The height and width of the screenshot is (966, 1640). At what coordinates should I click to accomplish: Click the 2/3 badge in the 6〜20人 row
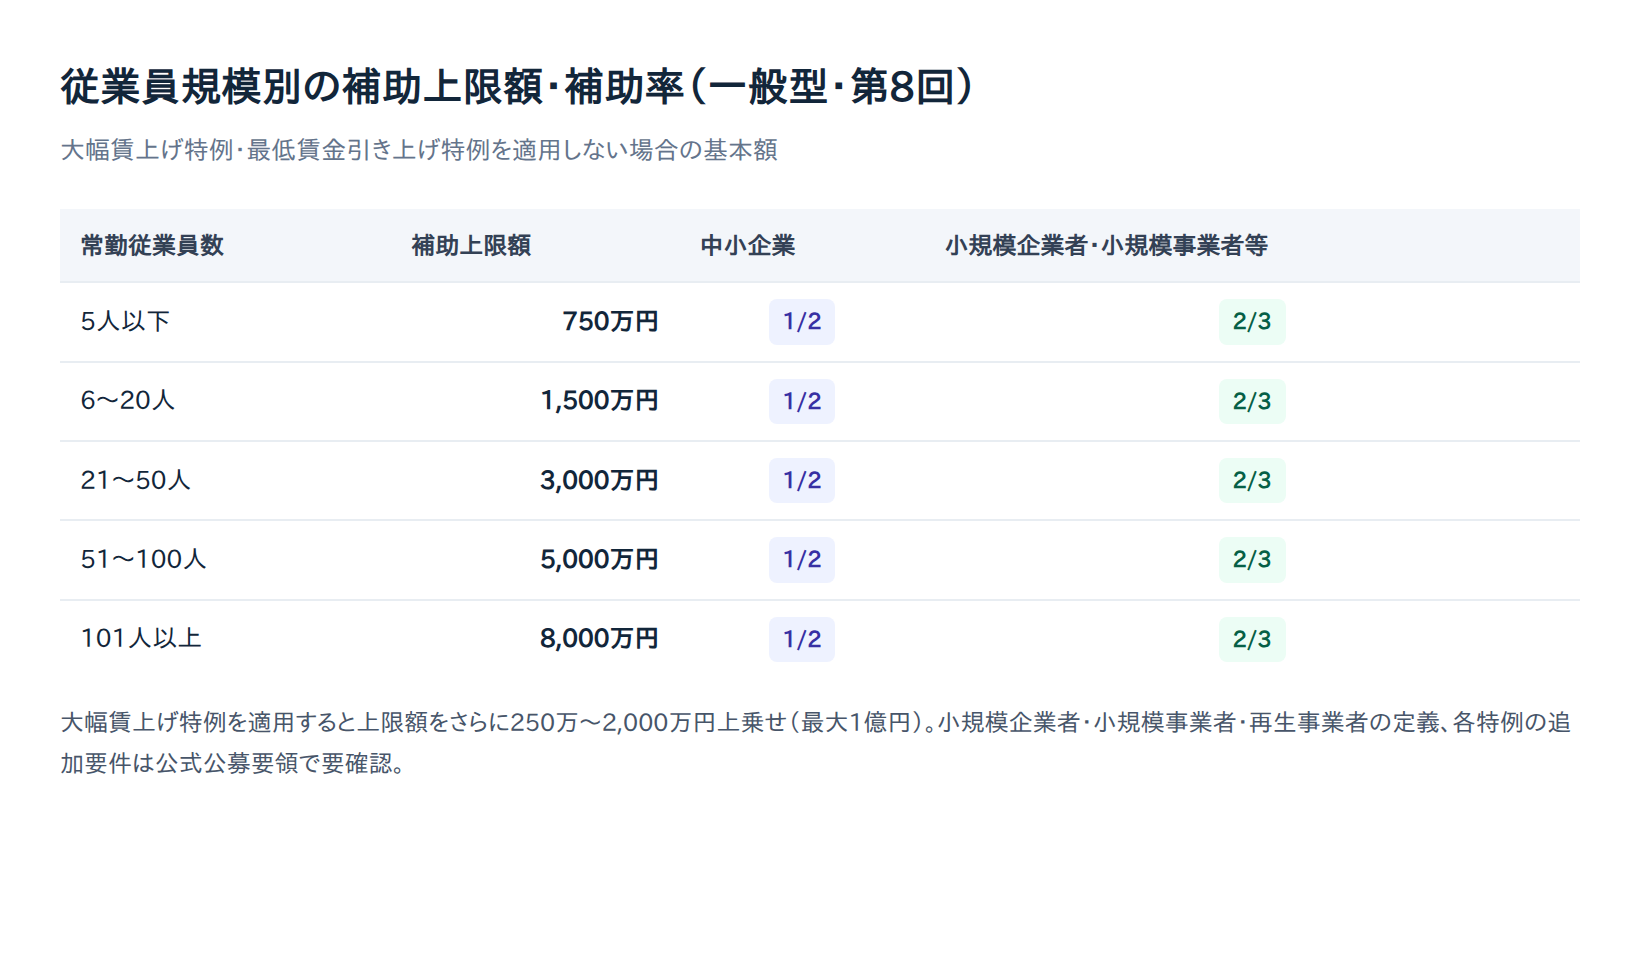1252,401
